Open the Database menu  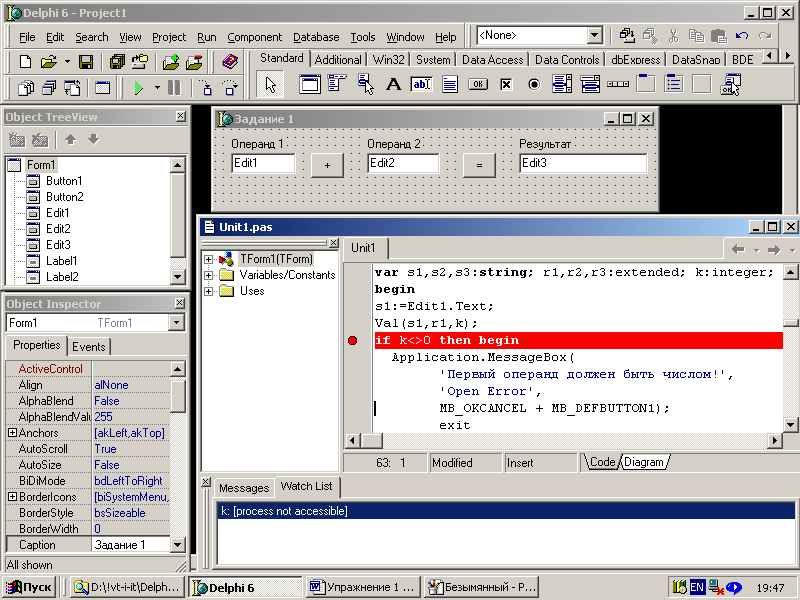316,37
